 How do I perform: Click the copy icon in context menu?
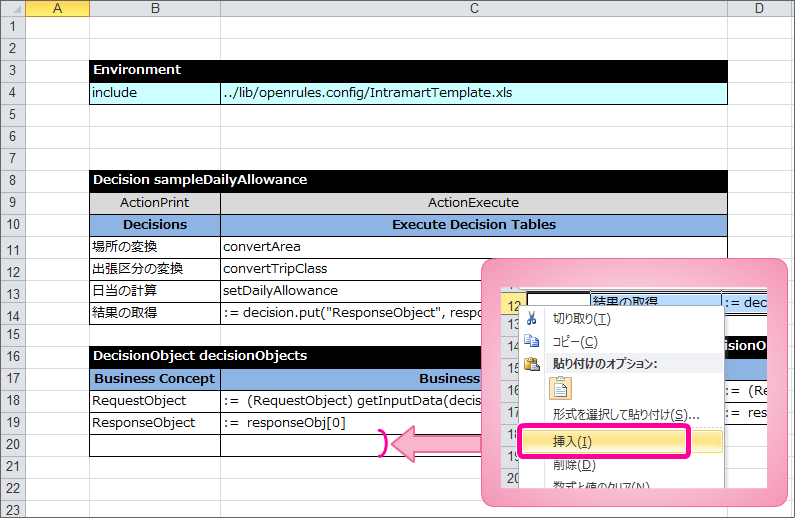coord(531,342)
